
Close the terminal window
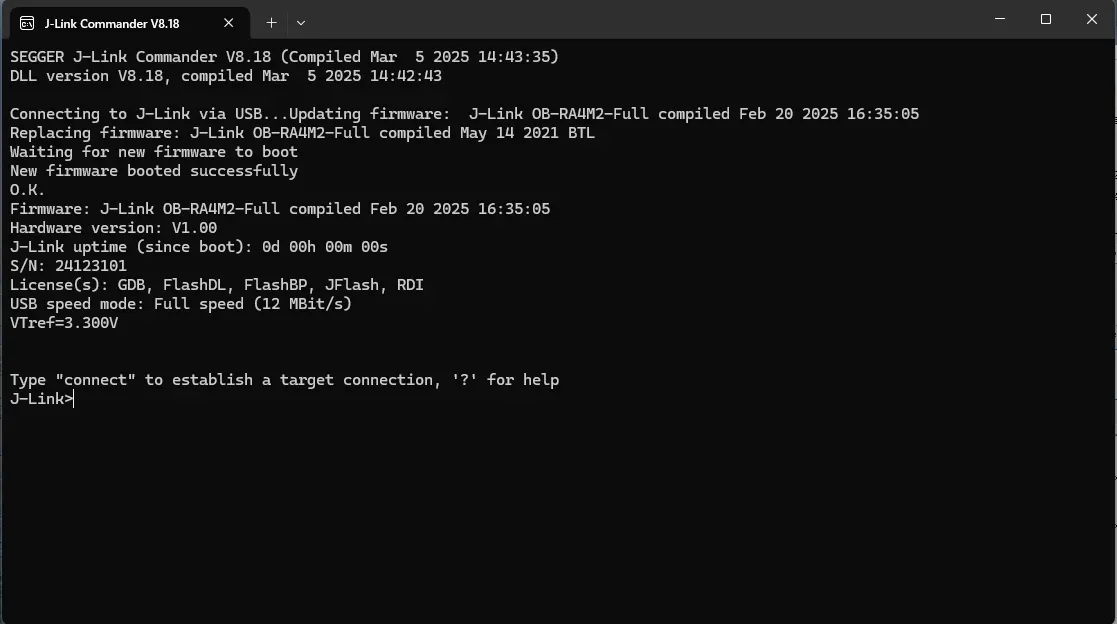pos(1091,19)
